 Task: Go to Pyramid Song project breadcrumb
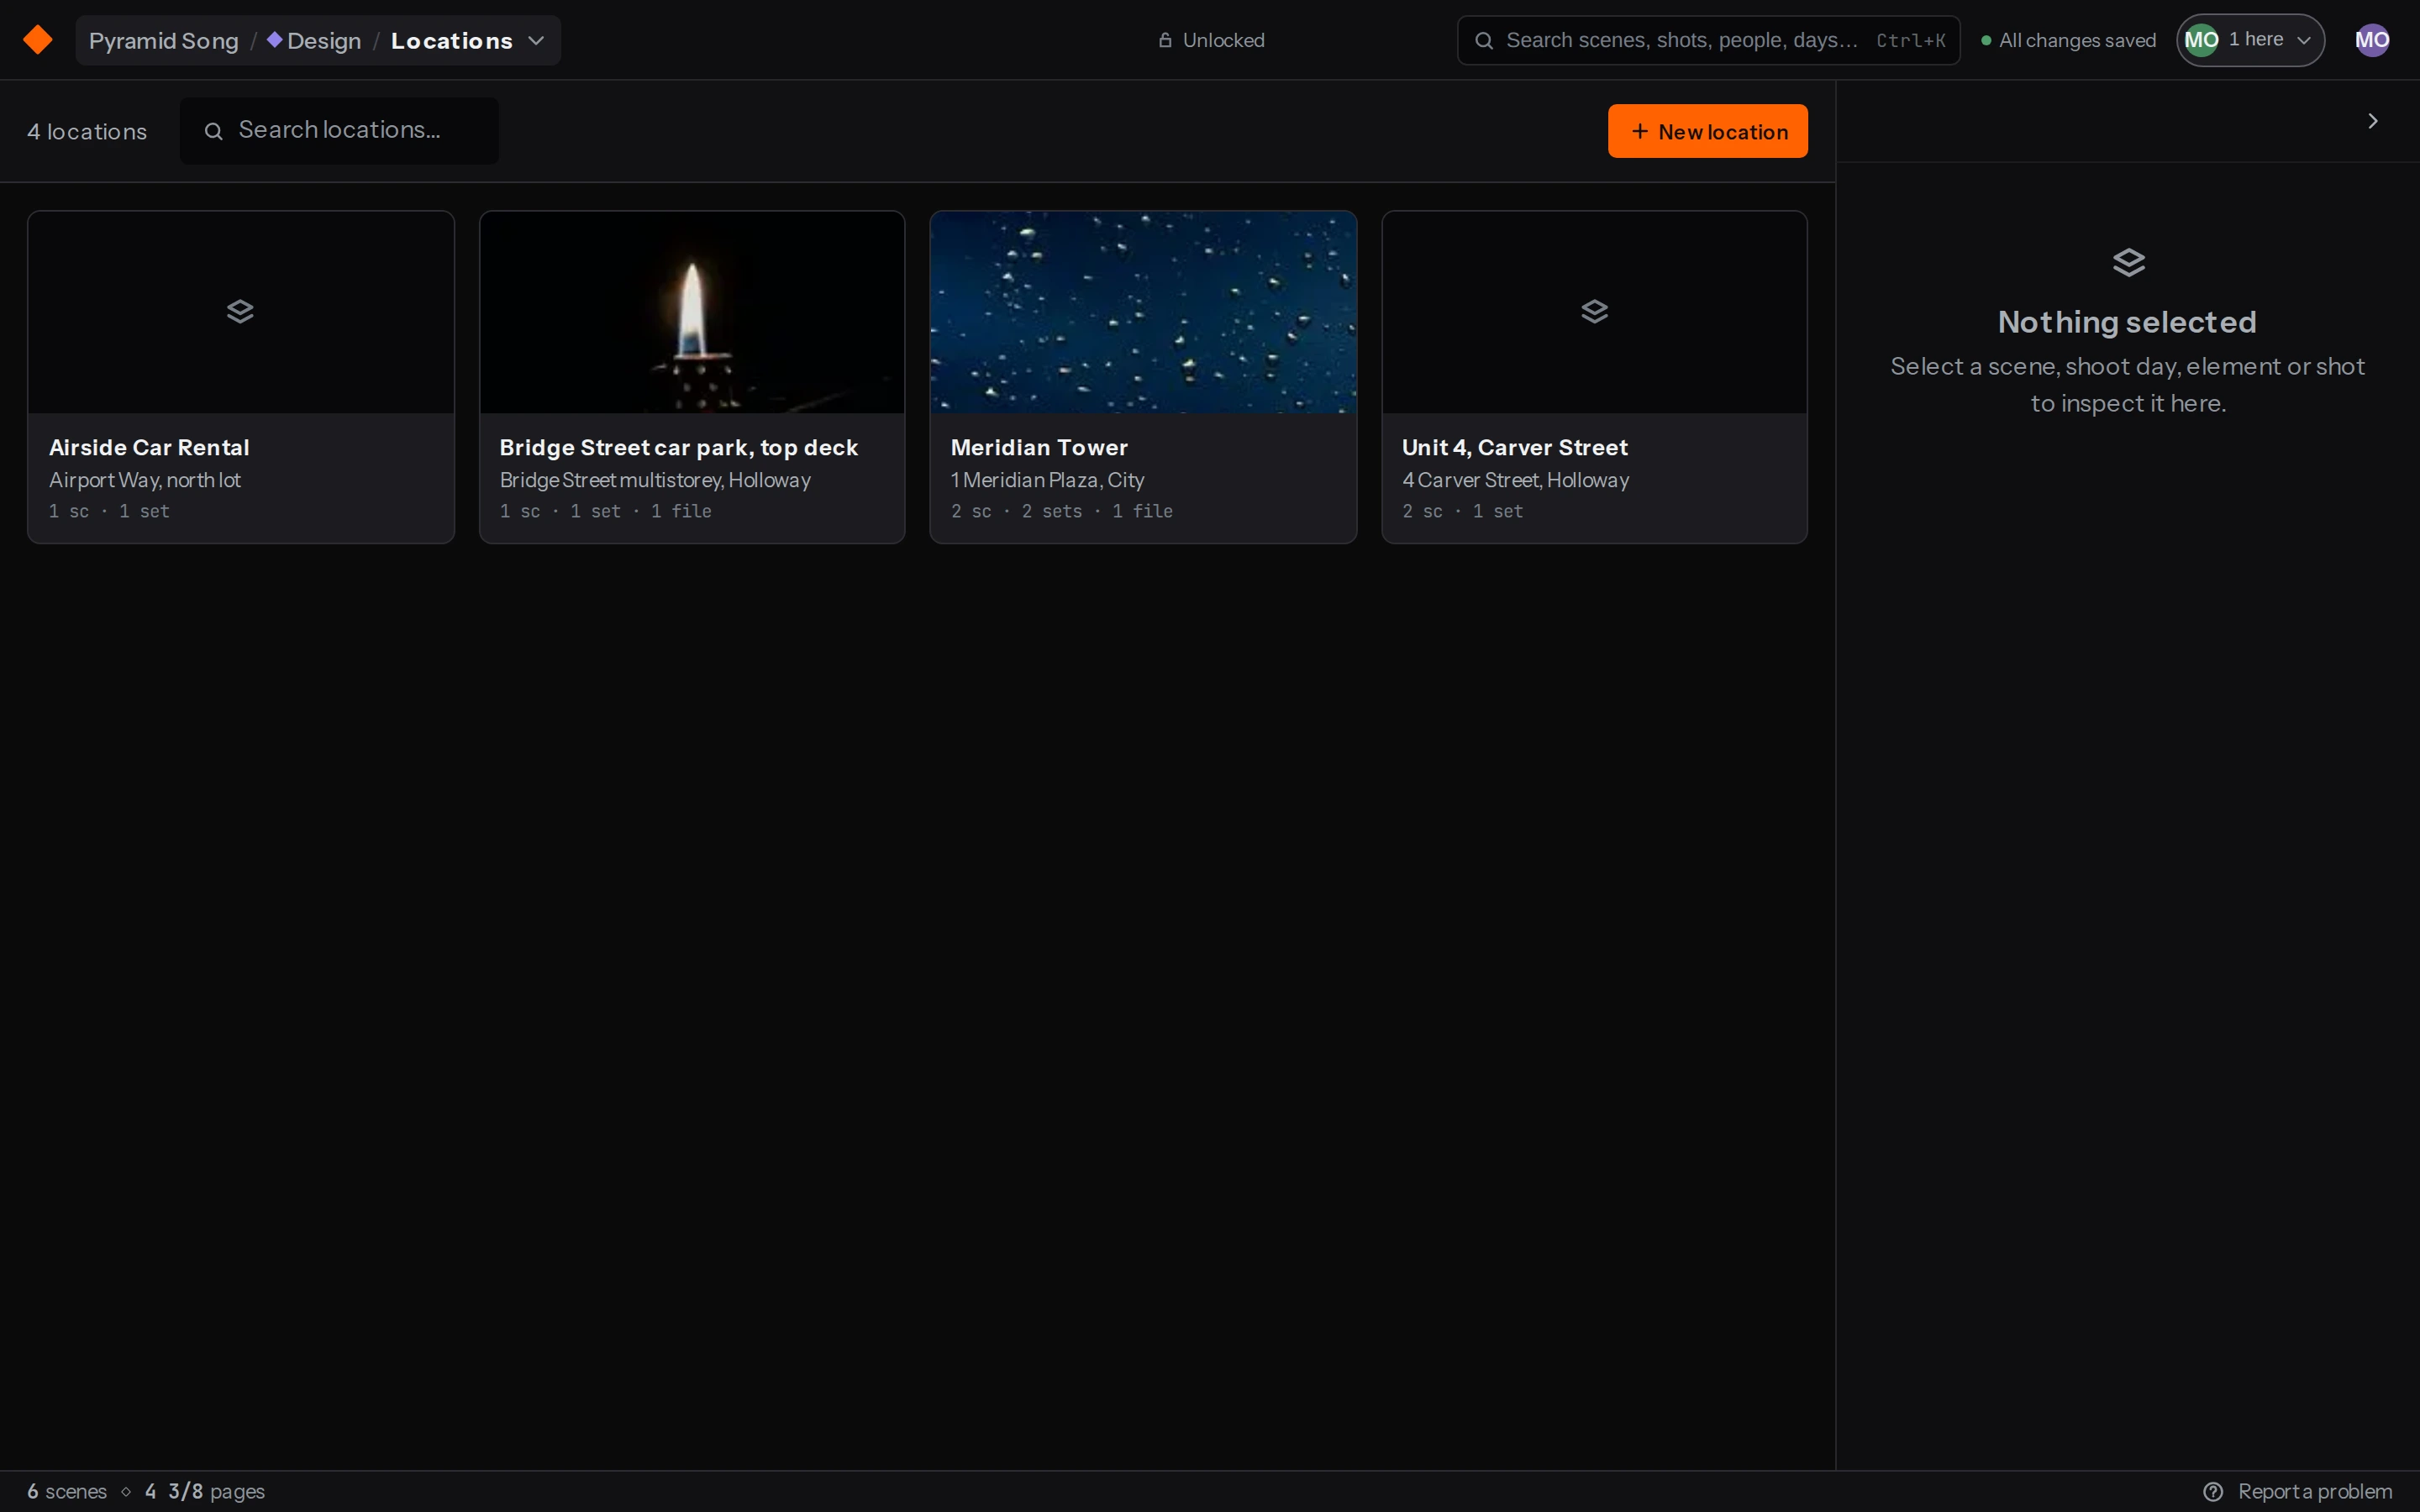click(164, 41)
